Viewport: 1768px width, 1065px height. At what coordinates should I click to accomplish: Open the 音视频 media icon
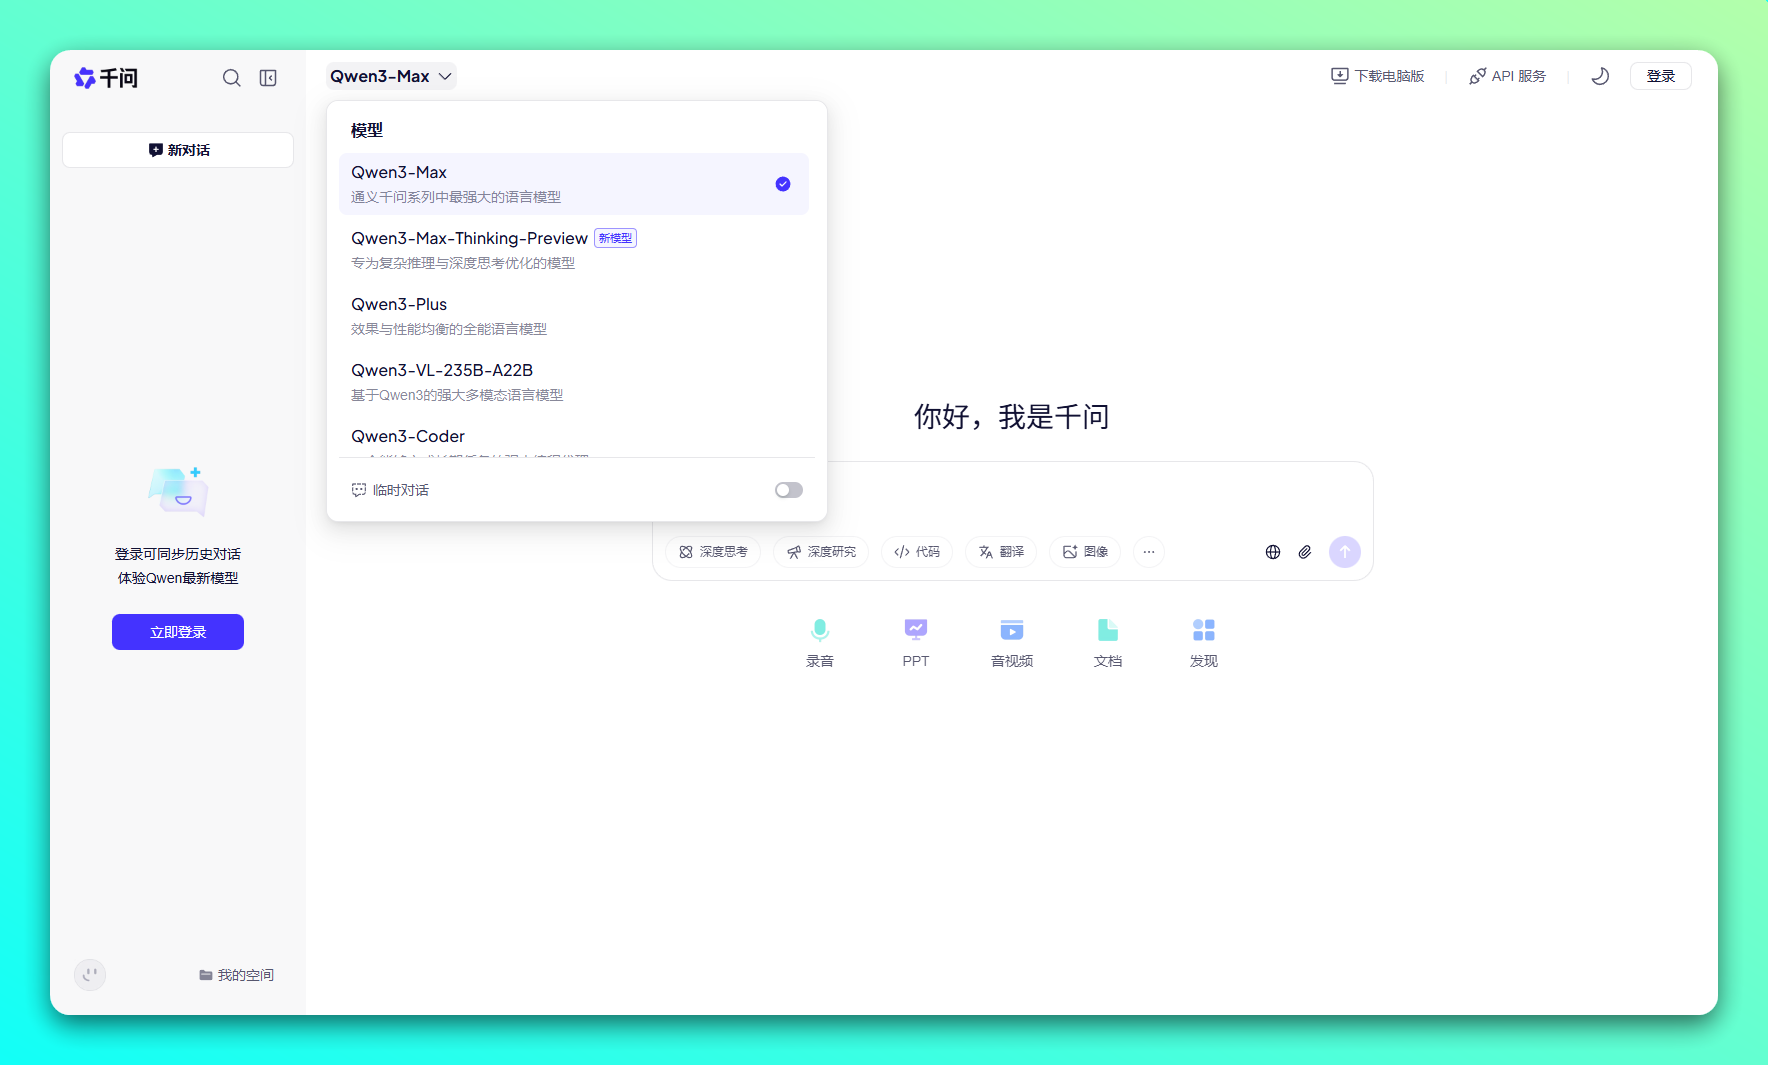[x=1011, y=630]
